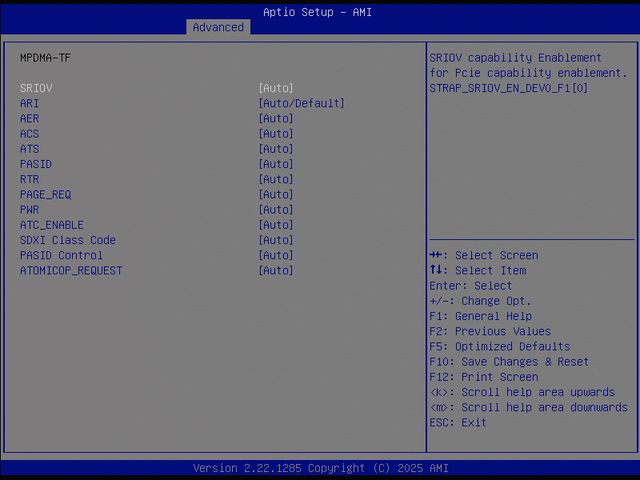Screen dimensions: 640x480
Task: Select the SDXI Class Code label
Action: click(68, 240)
